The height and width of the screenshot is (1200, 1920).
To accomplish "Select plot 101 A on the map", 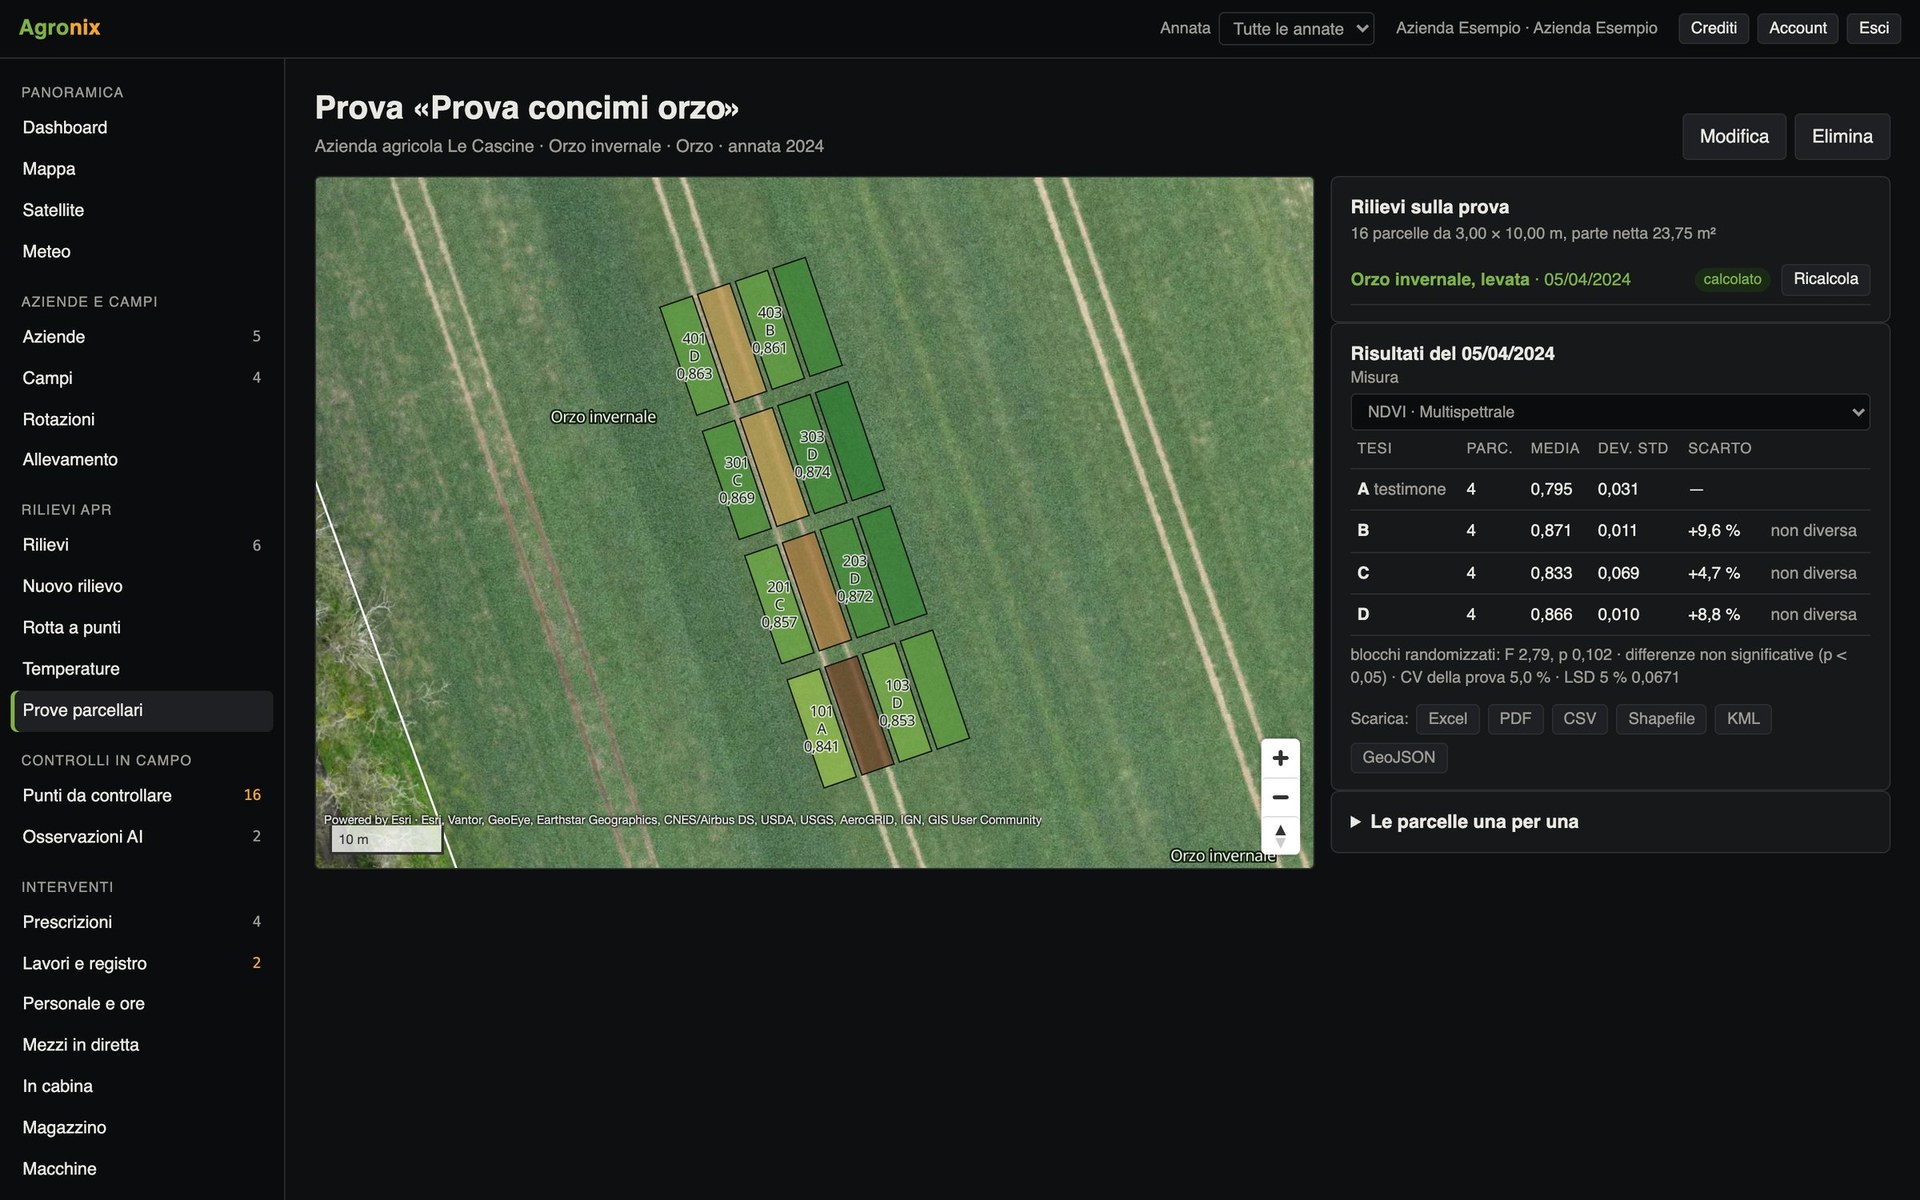I will pos(821,728).
